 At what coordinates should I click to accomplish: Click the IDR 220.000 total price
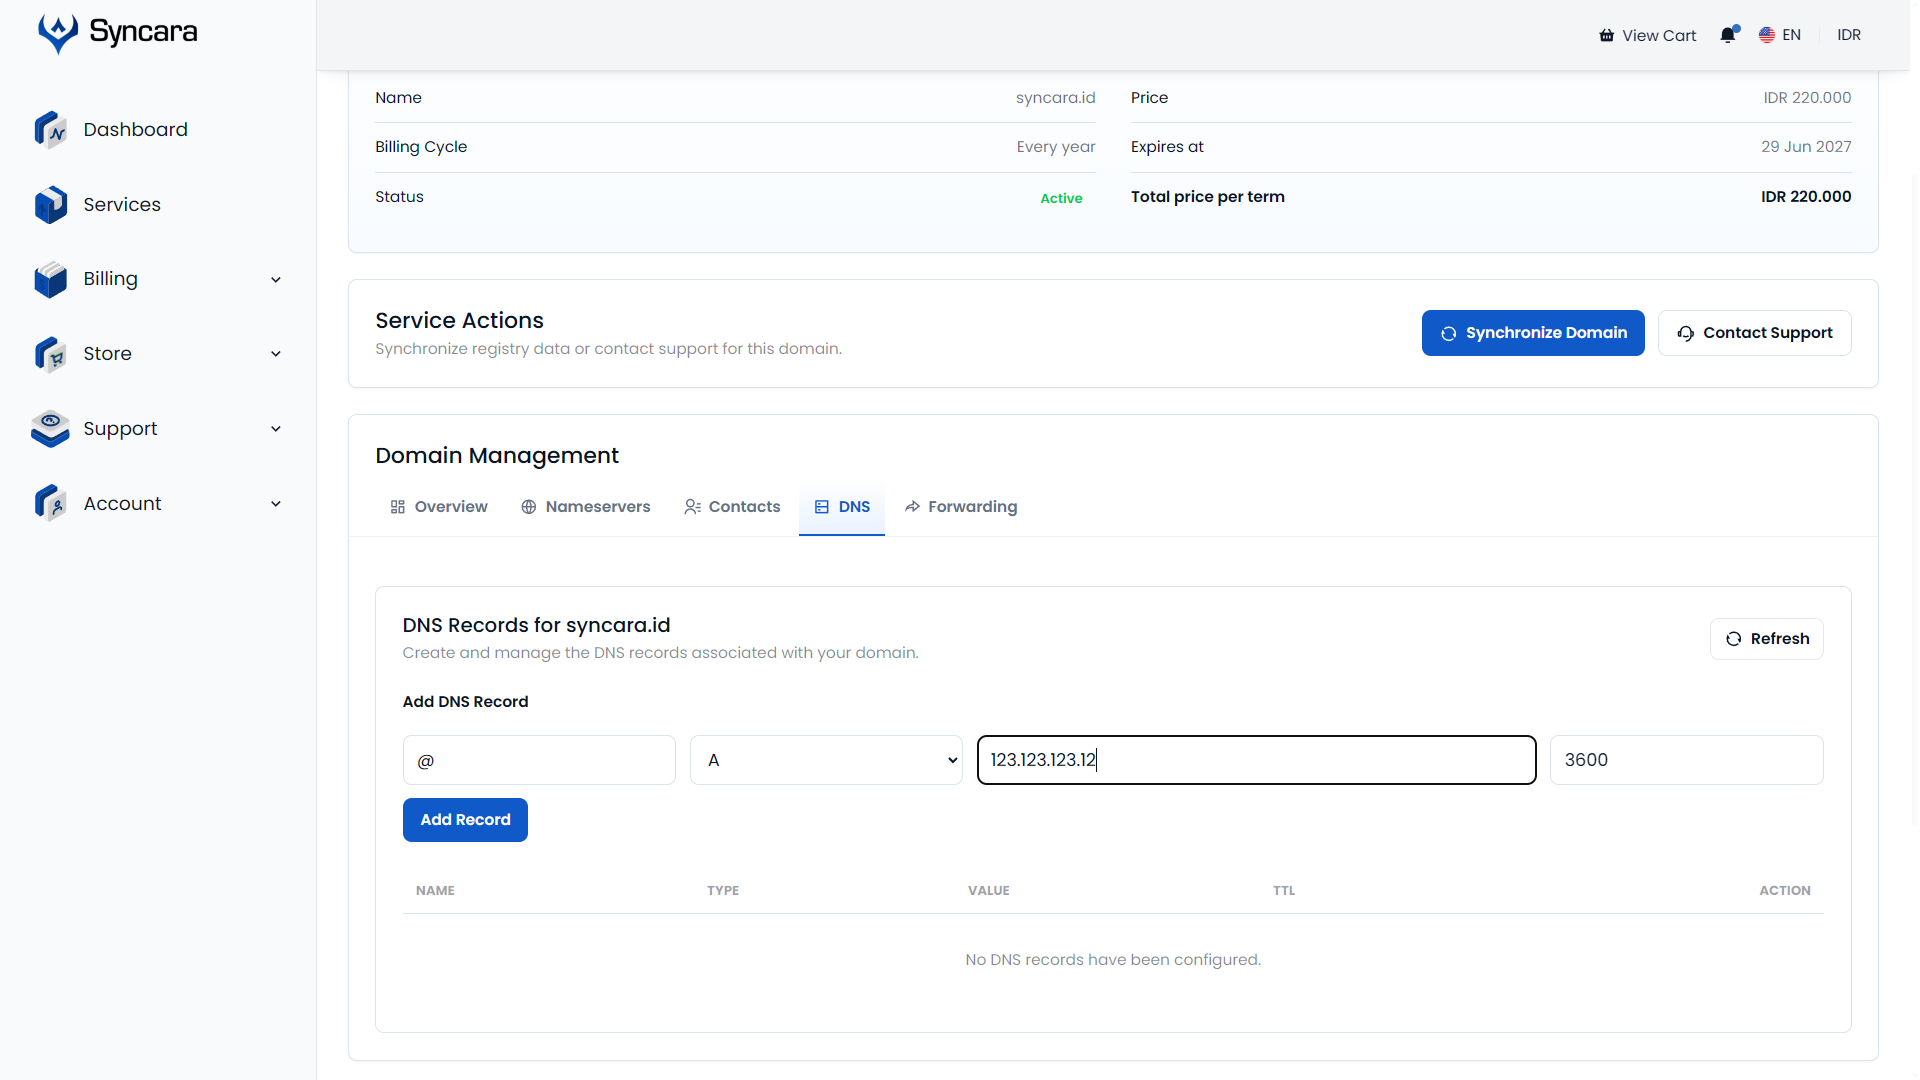[1806, 197]
